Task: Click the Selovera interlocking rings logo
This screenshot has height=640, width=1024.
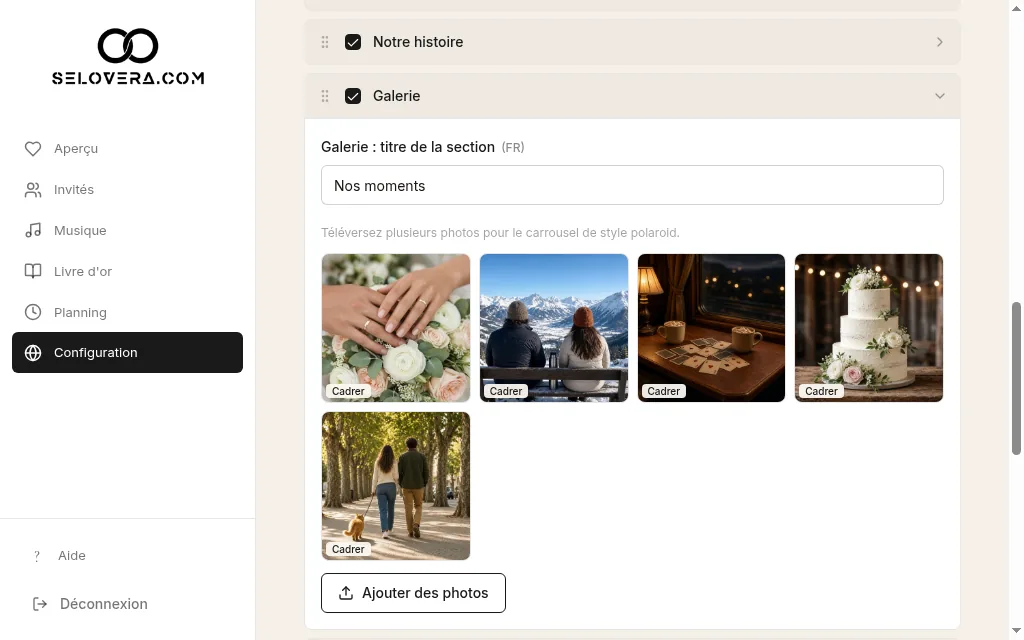Action: click(x=128, y=46)
